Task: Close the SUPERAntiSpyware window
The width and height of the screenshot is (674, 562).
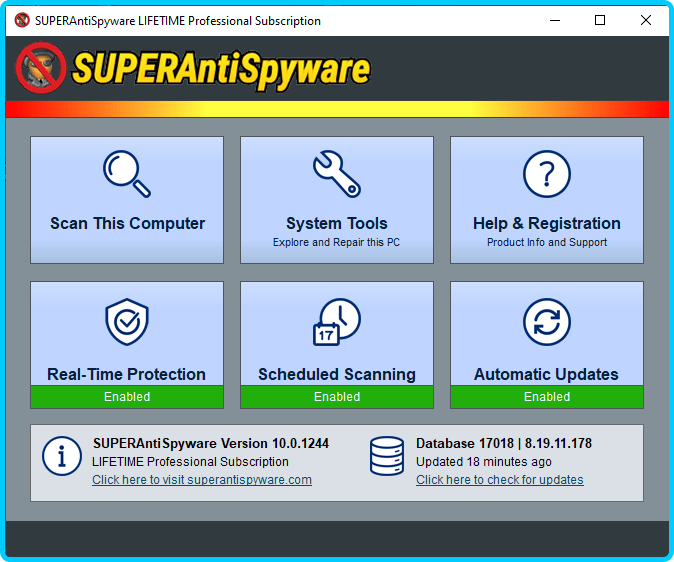Action: [x=646, y=20]
